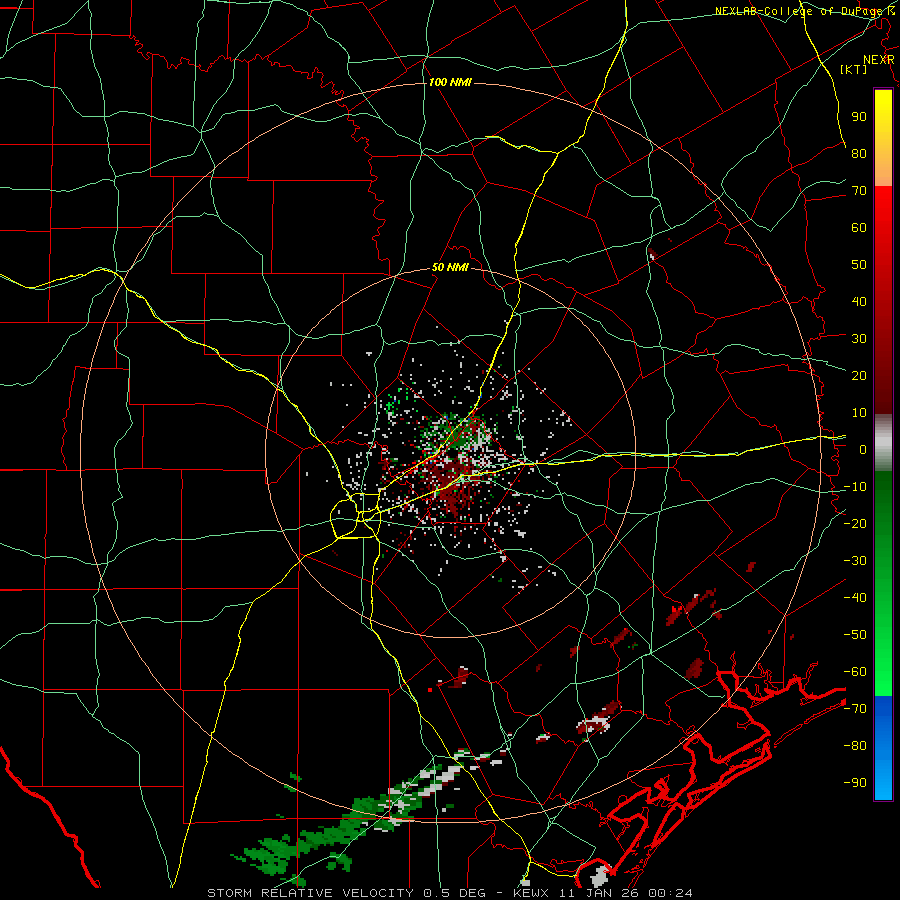Click the "100 NMI" range ring label
The width and height of the screenshot is (900, 900).
coord(450,82)
